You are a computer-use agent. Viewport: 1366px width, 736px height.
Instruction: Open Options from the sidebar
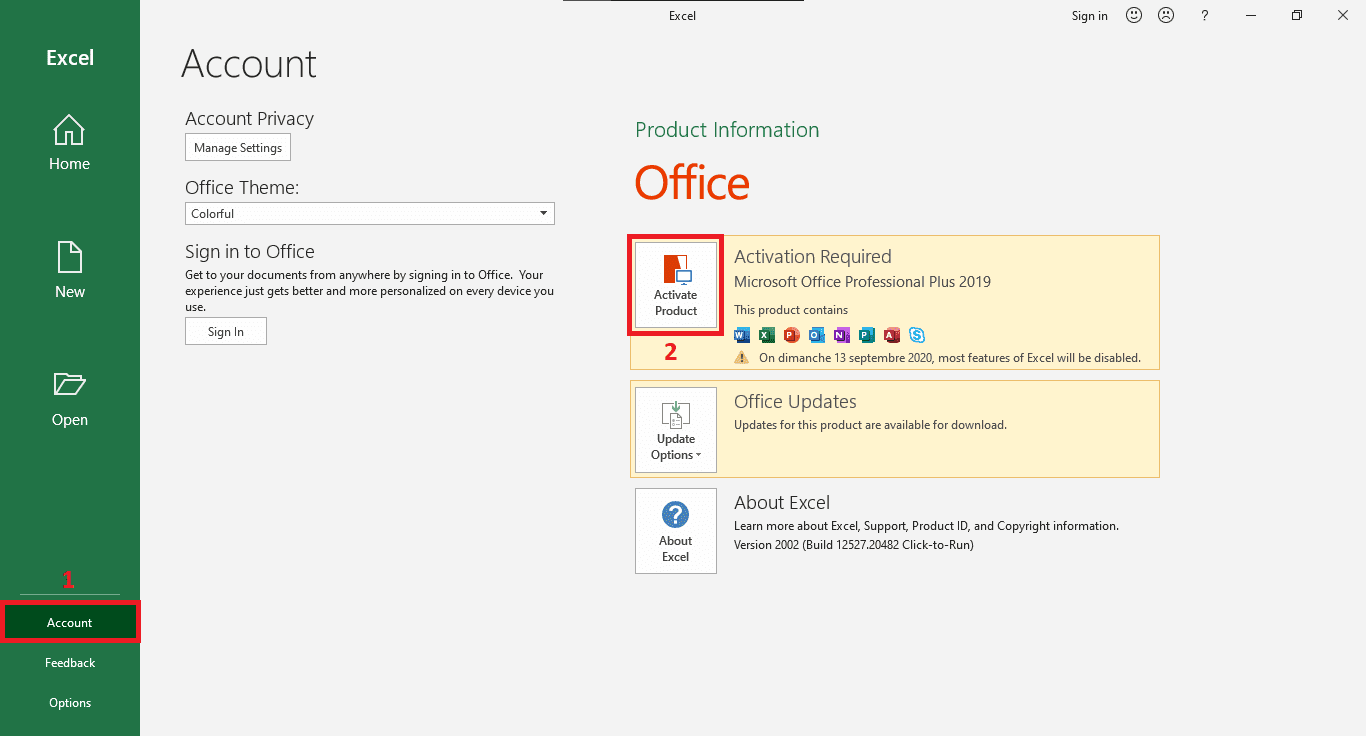tap(70, 703)
